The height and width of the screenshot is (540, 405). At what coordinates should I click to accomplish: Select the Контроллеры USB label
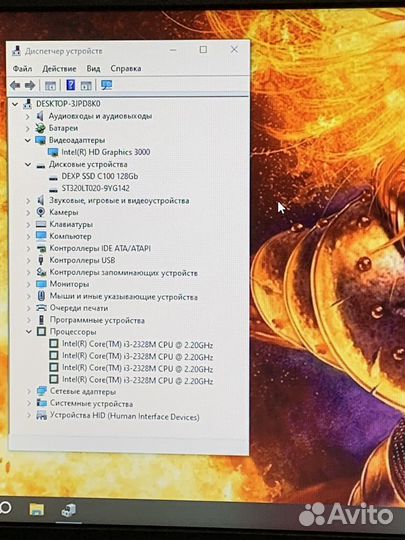82,260
